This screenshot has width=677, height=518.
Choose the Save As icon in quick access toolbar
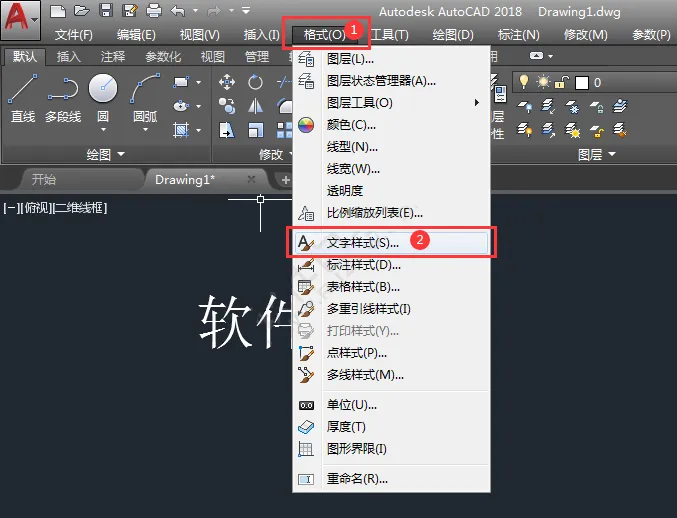[130, 10]
